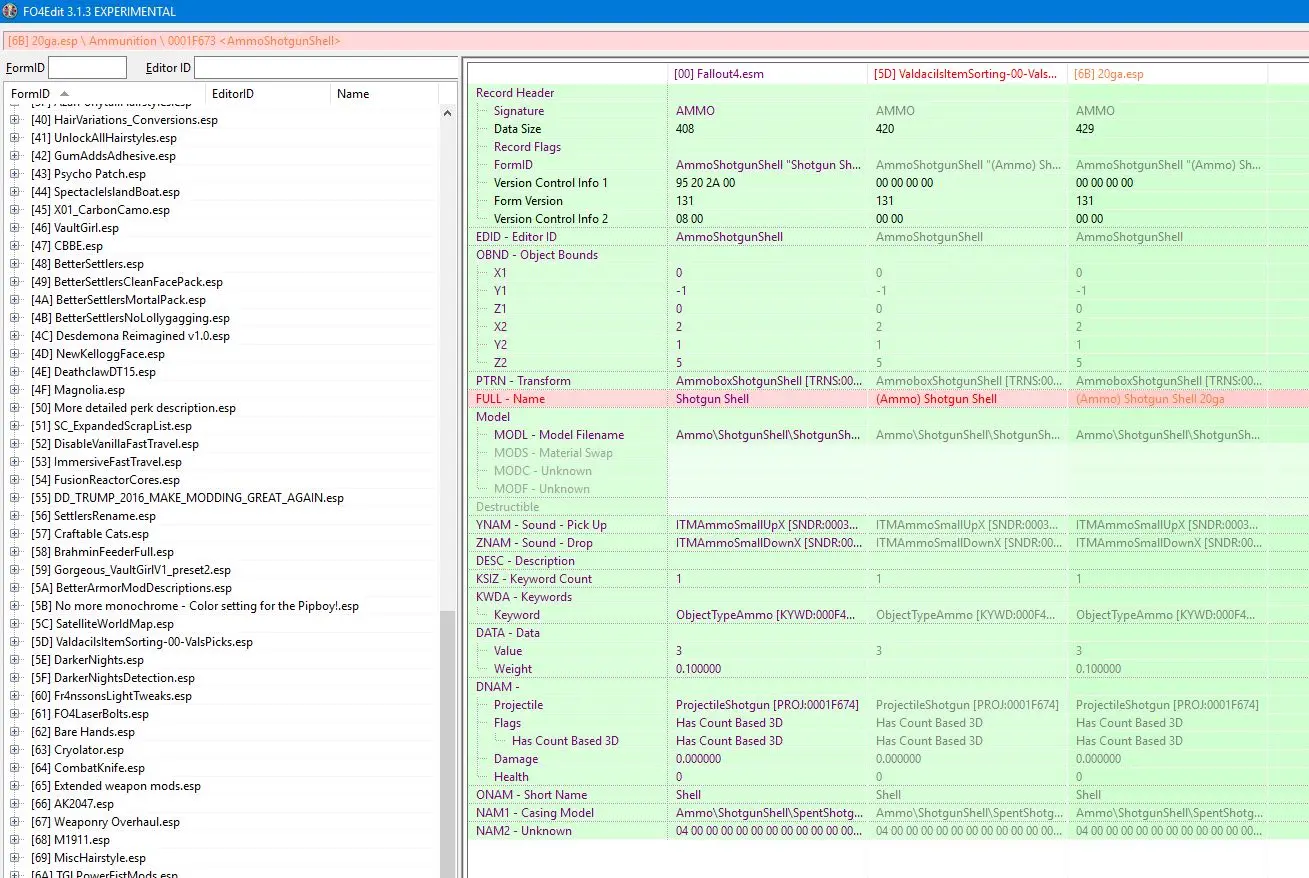Select [4D] NewKelloggFace.esp in the tree
1309x878 pixels.
click(x=98, y=354)
